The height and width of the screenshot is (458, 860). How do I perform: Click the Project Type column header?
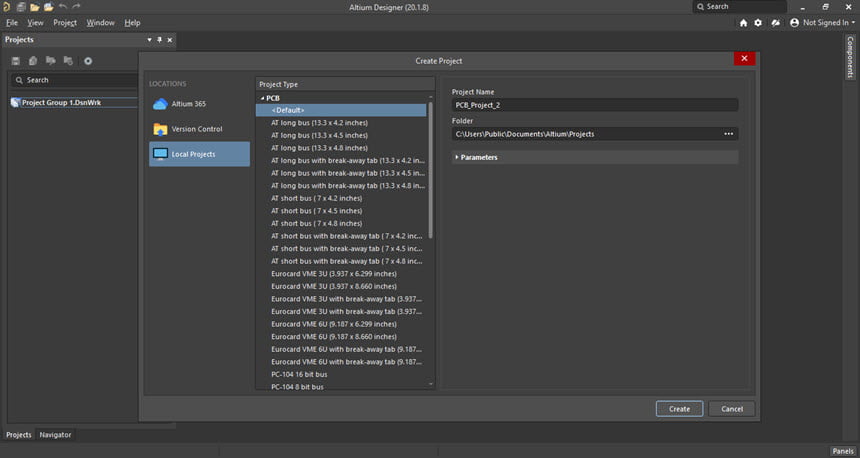[x=345, y=84]
